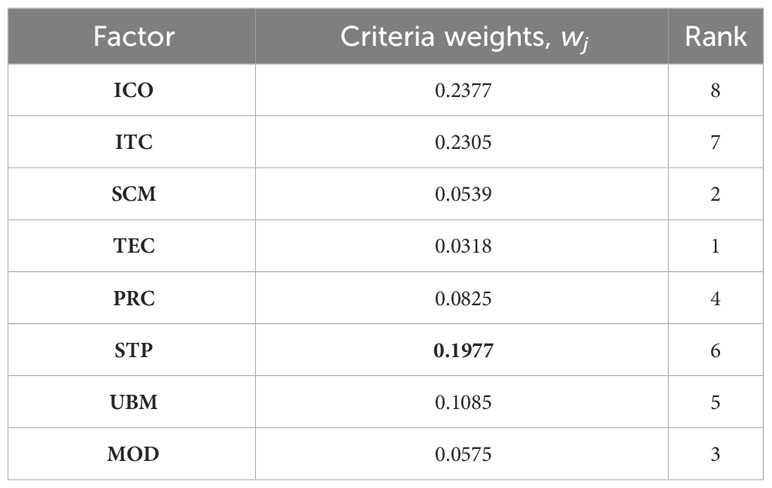Select the STP factor cell
The image size is (772, 488).
[x=133, y=350]
